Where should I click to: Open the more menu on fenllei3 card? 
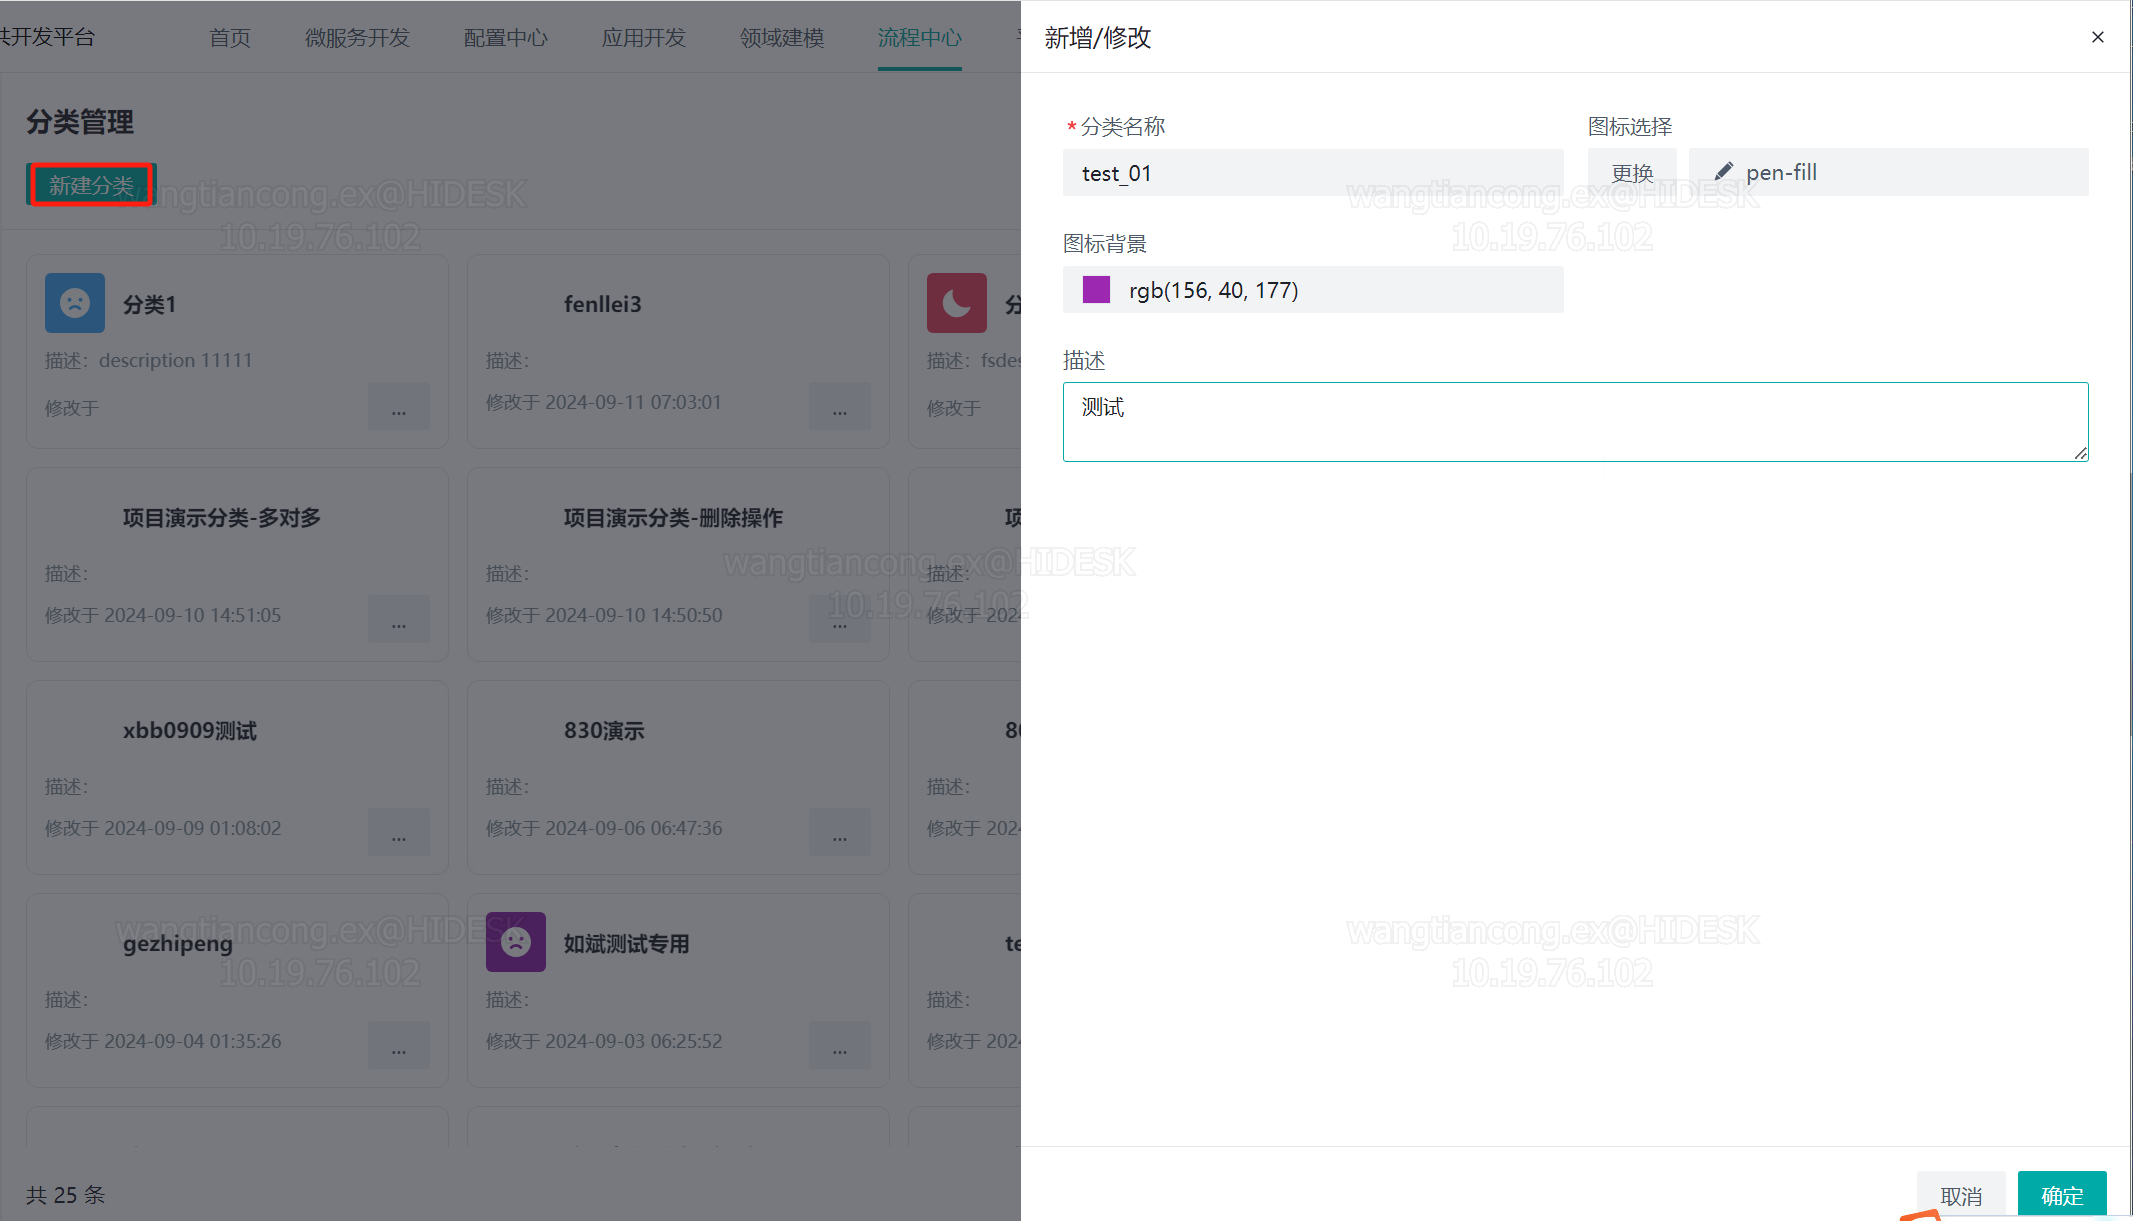pyautogui.click(x=840, y=407)
